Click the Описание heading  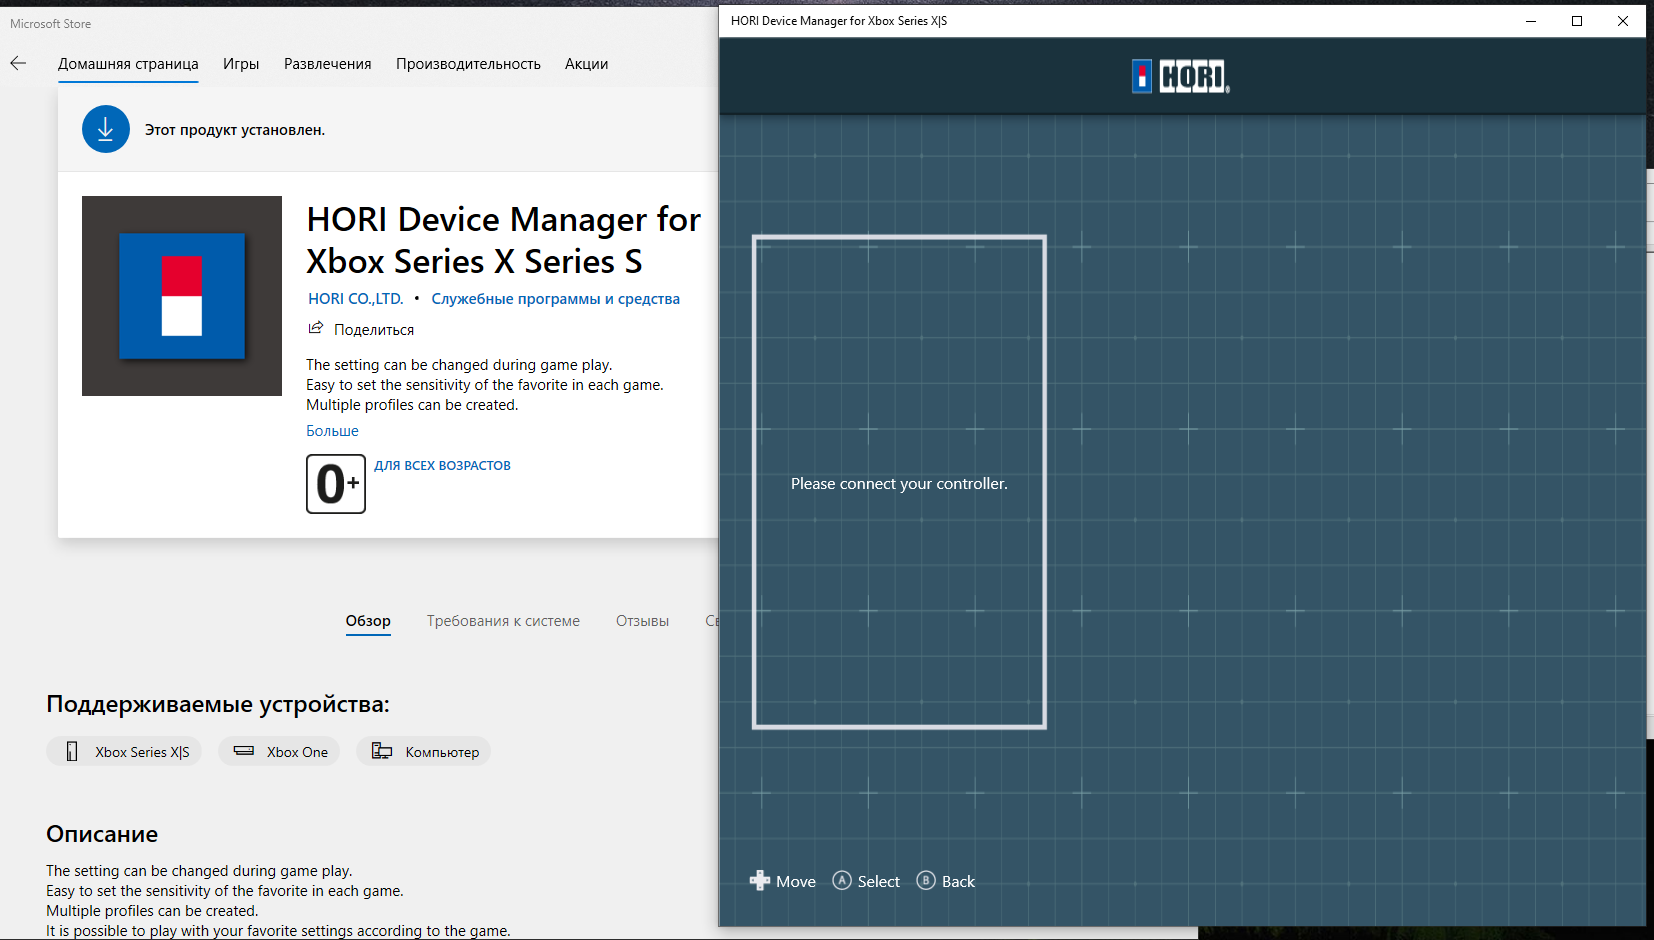[x=102, y=834]
